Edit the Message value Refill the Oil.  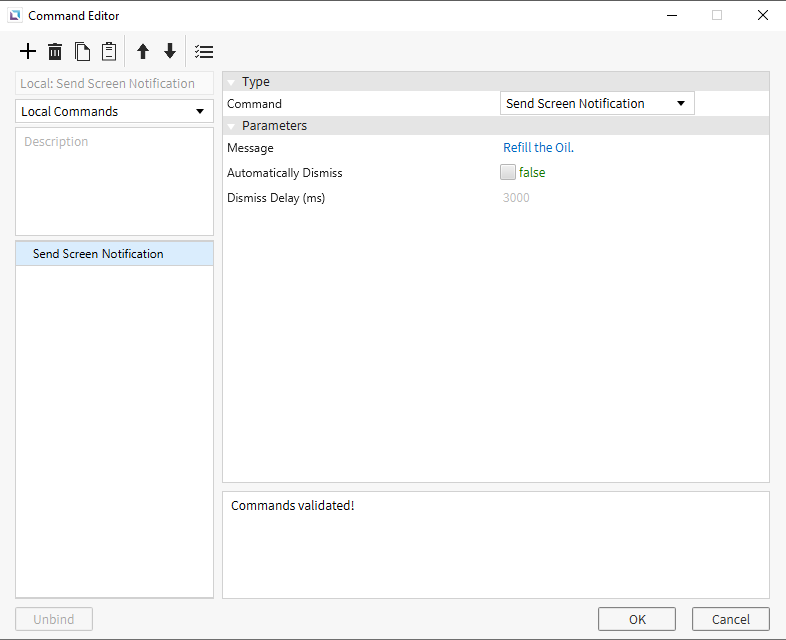pos(538,147)
